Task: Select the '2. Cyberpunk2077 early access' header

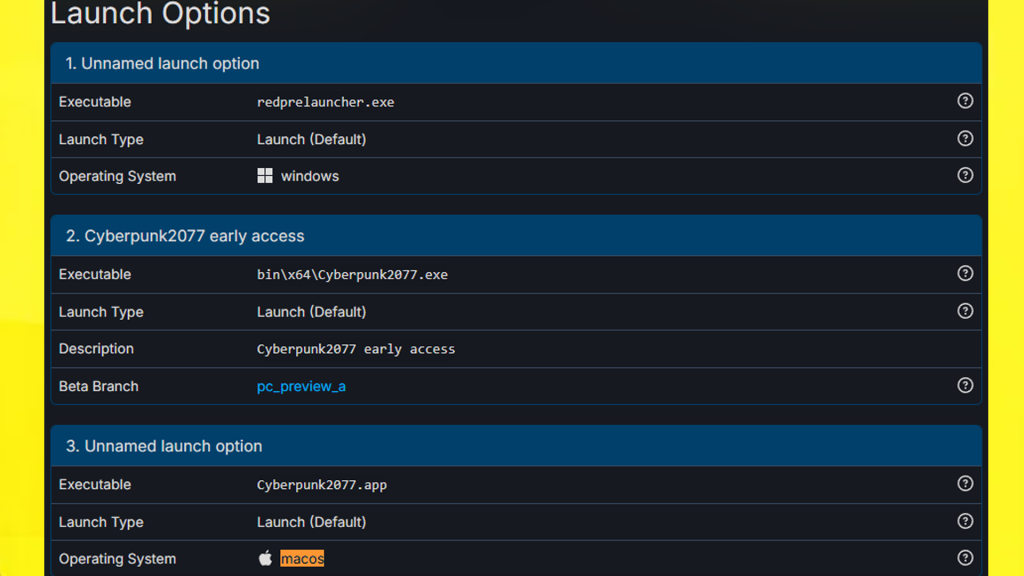Action: (x=516, y=236)
